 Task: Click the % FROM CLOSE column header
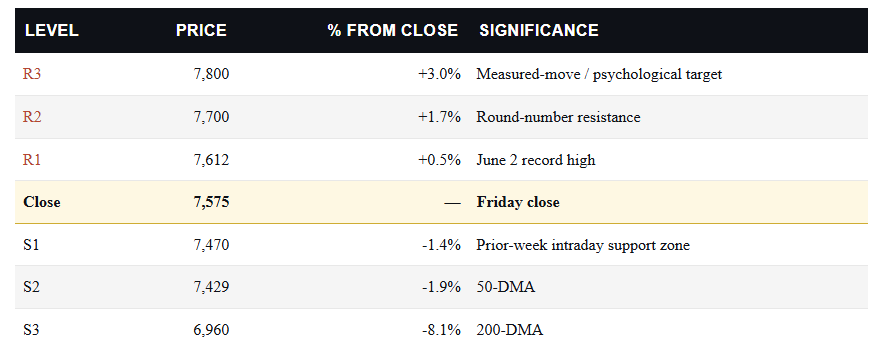393,30
